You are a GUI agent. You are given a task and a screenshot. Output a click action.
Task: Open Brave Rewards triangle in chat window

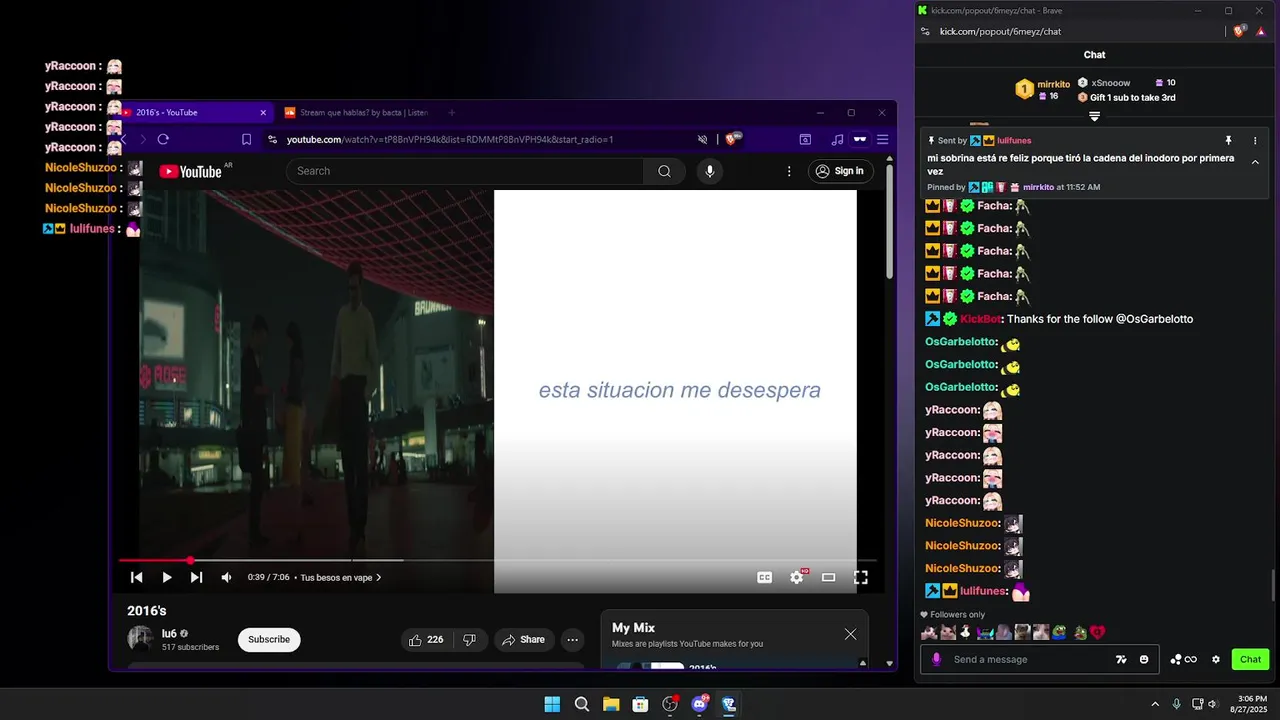[x=1261, y=31]
